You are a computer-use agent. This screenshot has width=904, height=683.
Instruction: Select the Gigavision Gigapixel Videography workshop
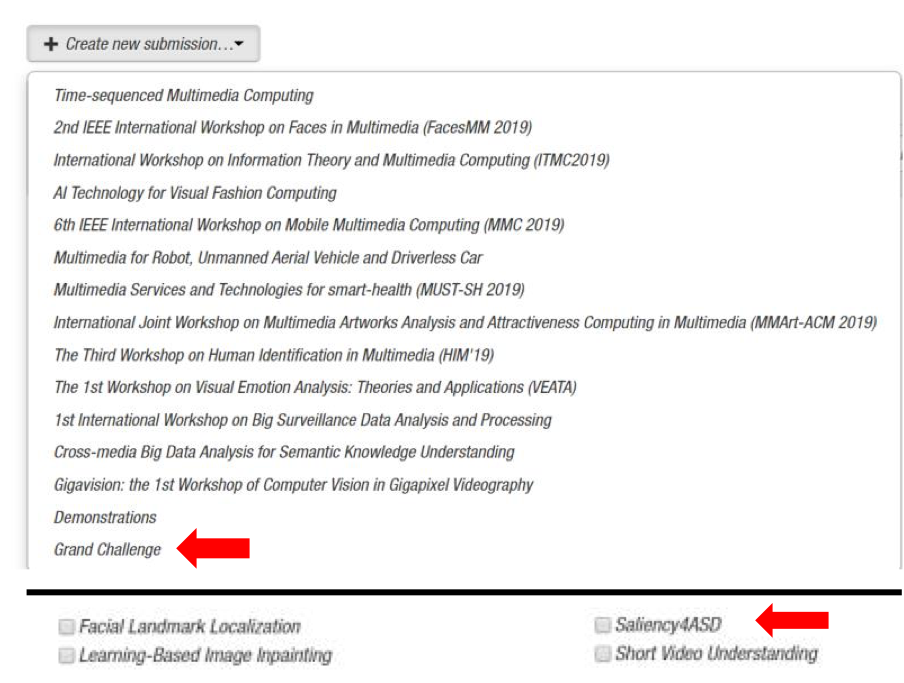[x=293, y=485]
